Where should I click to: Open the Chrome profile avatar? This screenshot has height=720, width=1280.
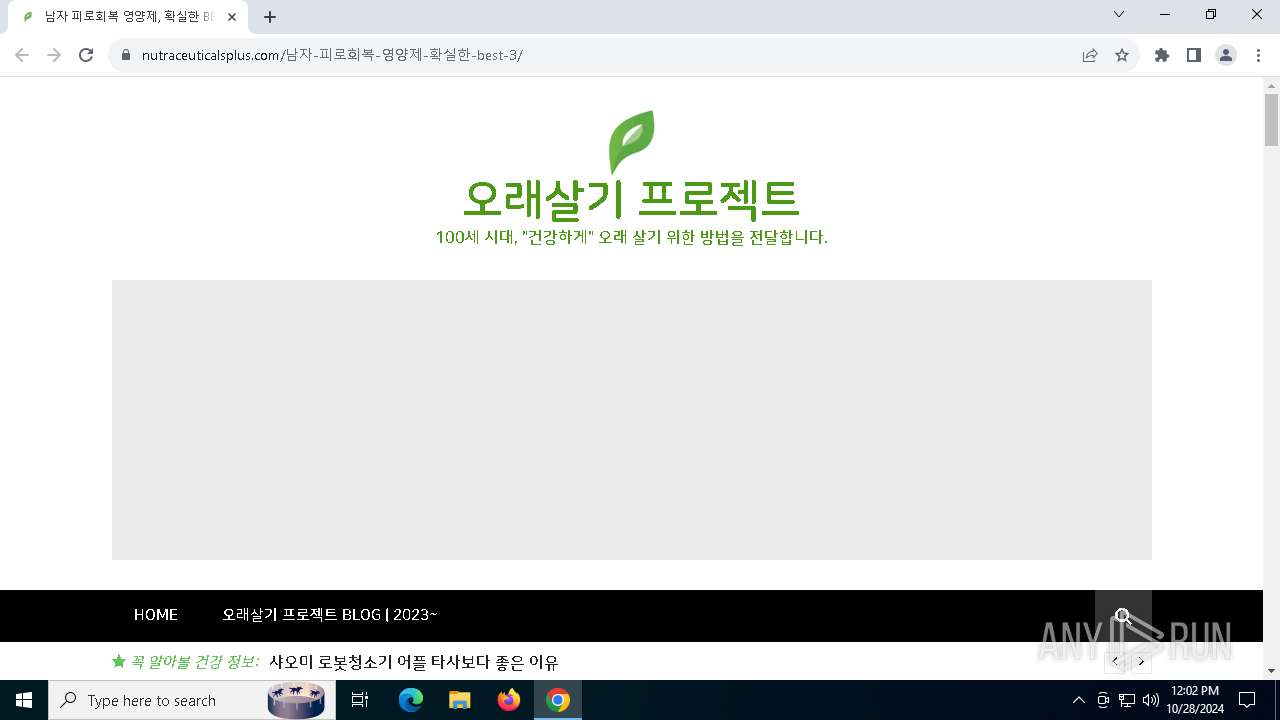click(1226, 55)
